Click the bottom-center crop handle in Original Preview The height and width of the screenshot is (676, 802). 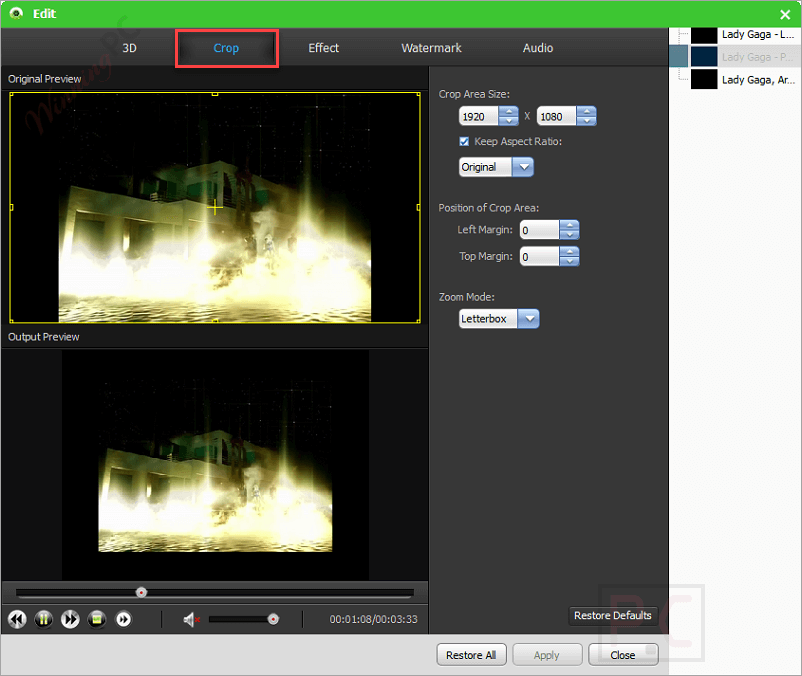click(x=215, y=321)
